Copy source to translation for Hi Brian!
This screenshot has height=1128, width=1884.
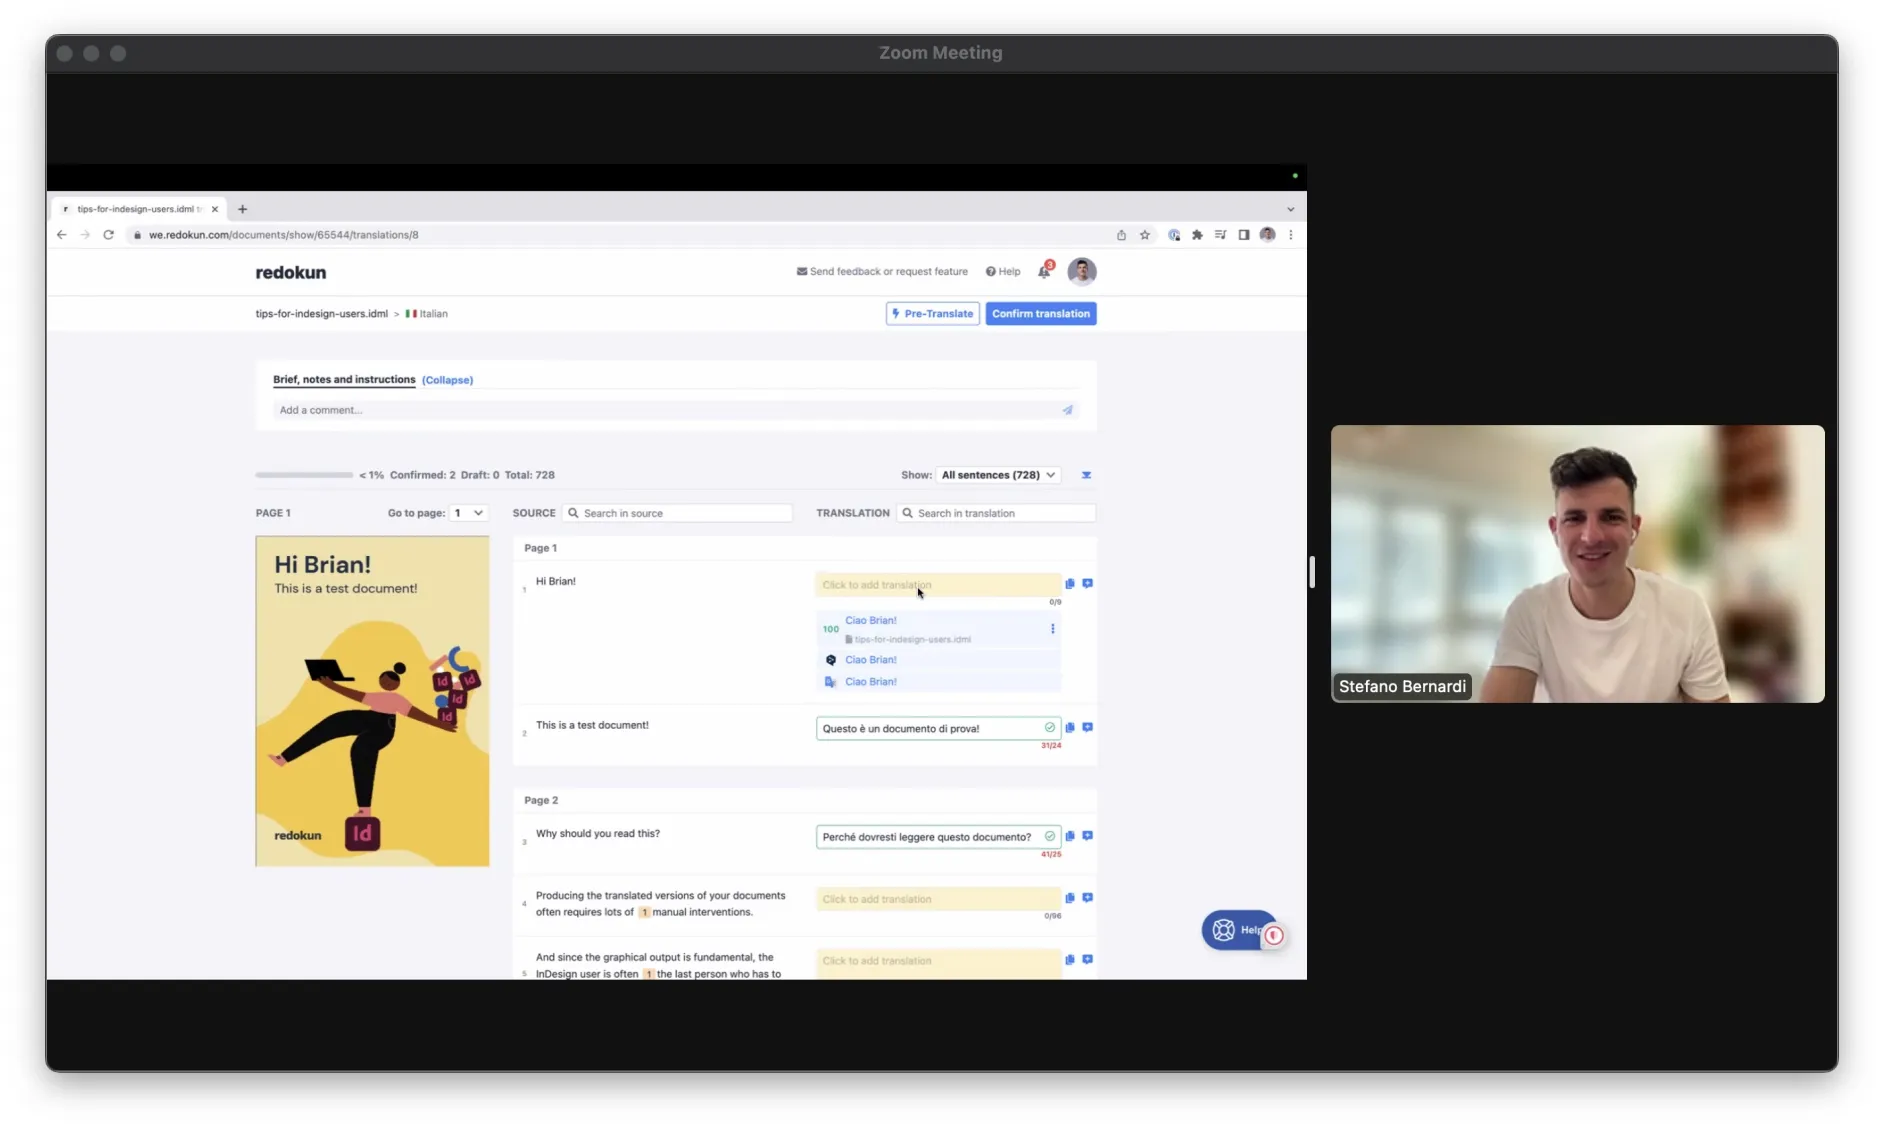[x=1070, y=584]
